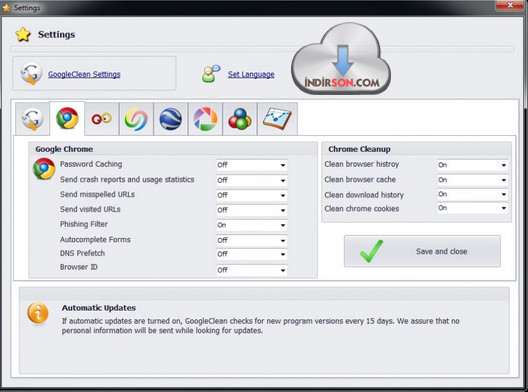
Task: Click the Set Language people icon
Action: tap(211, 74)
